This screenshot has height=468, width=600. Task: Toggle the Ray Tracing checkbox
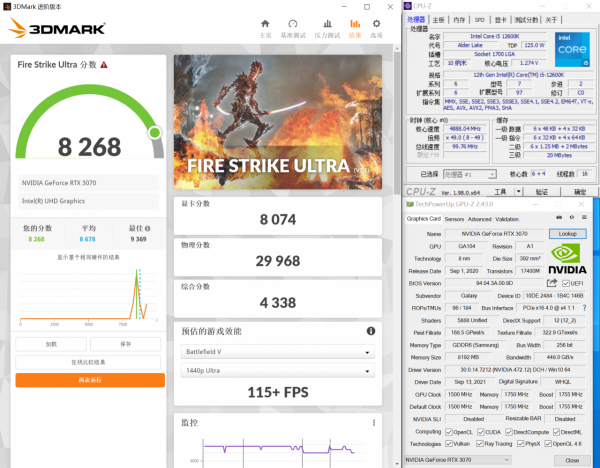pos(479,444)
